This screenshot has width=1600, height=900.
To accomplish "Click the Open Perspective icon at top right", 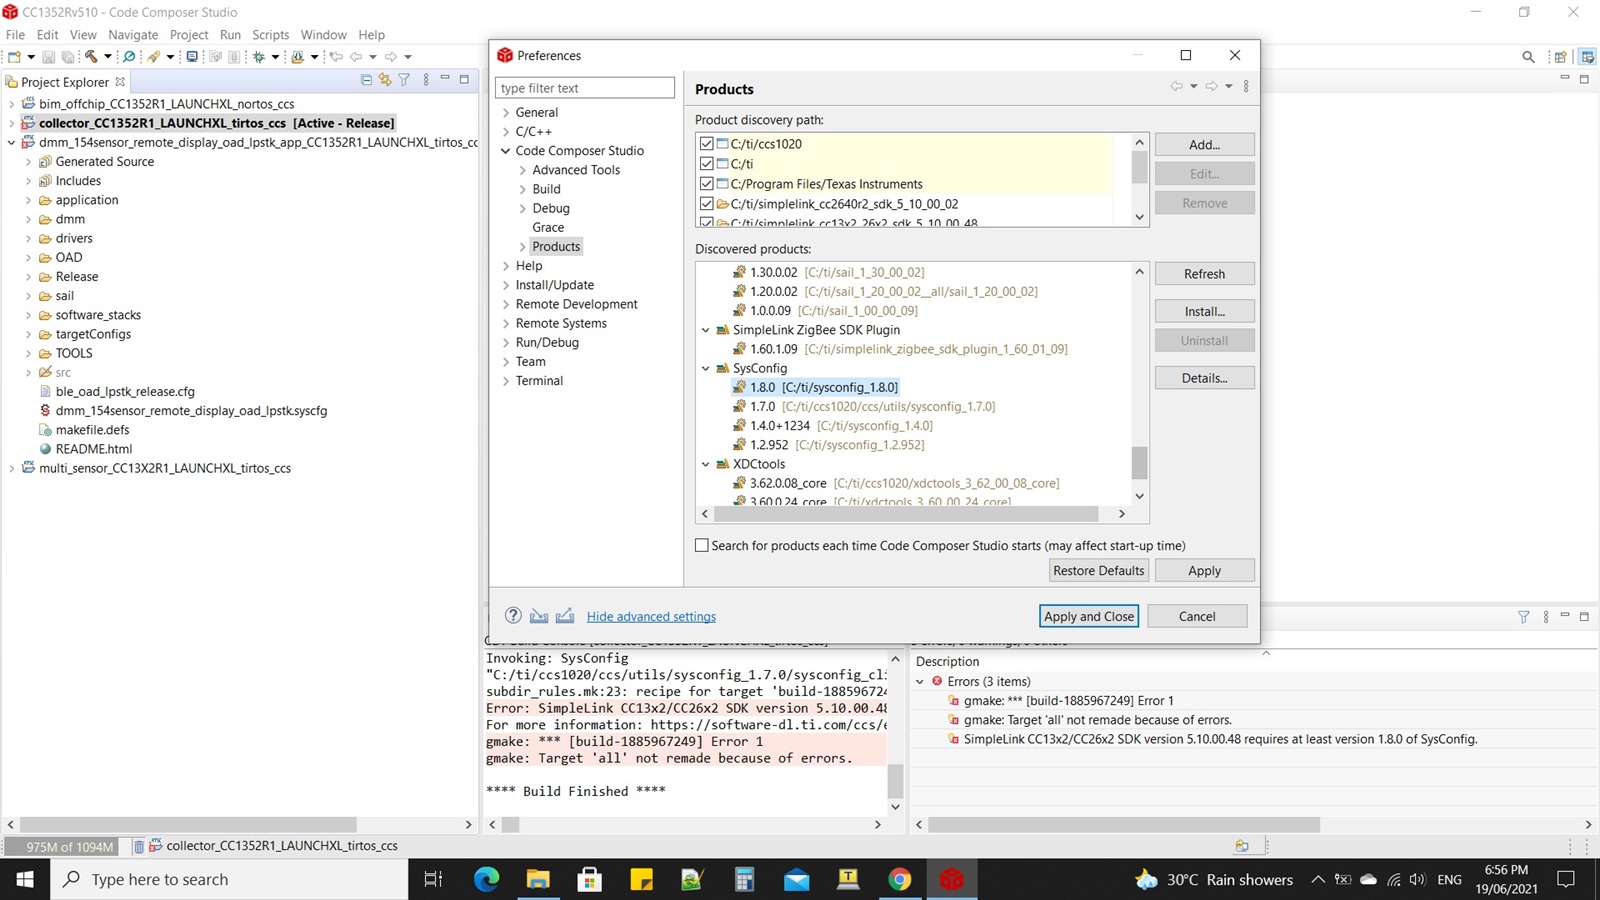I will [1560, 57].
